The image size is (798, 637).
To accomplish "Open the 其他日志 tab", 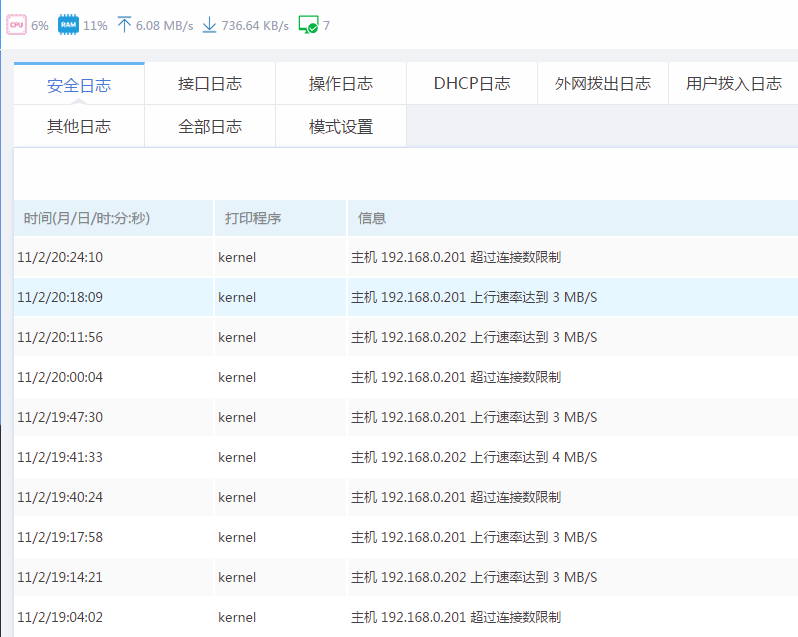I will click(x=79, y=126).
